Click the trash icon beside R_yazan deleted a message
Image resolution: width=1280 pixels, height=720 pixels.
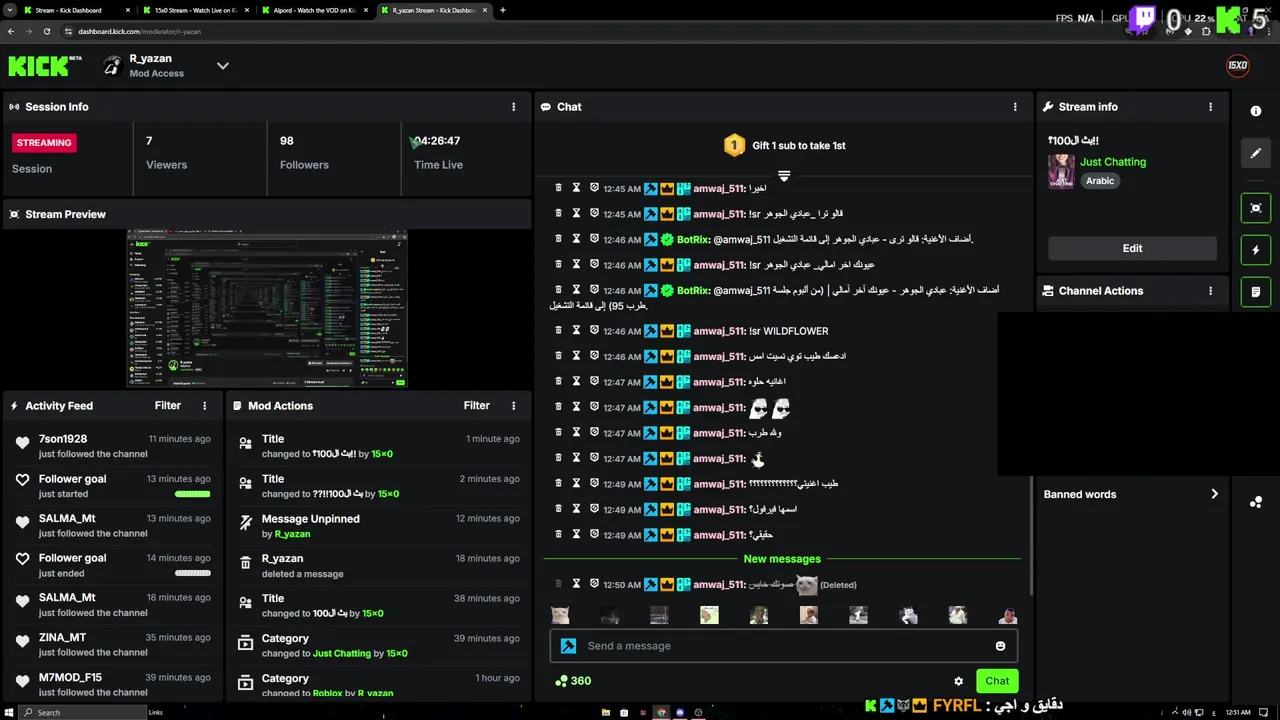tap(245, 563)
